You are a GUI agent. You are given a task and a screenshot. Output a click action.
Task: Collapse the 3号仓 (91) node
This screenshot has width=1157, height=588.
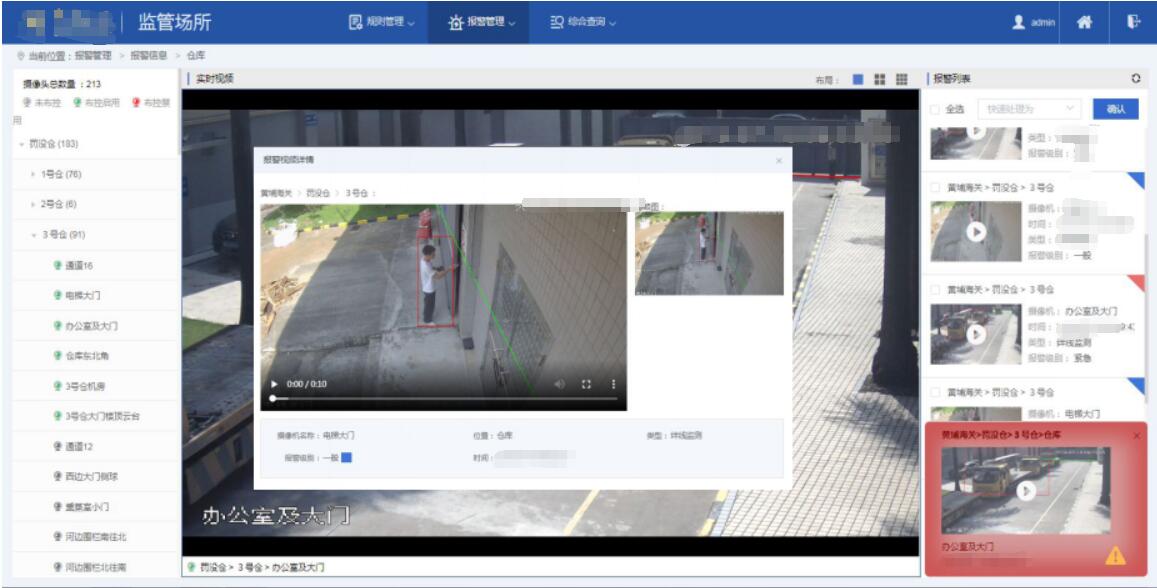[x=34, y=235]
